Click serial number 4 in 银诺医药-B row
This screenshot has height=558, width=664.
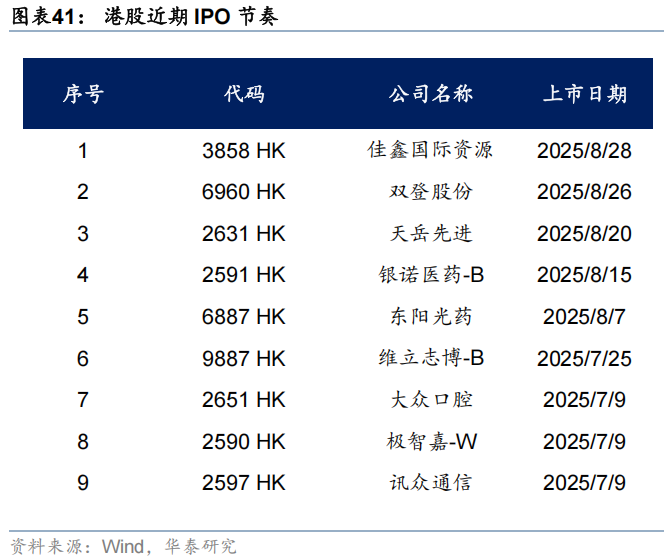coord(83,275)
